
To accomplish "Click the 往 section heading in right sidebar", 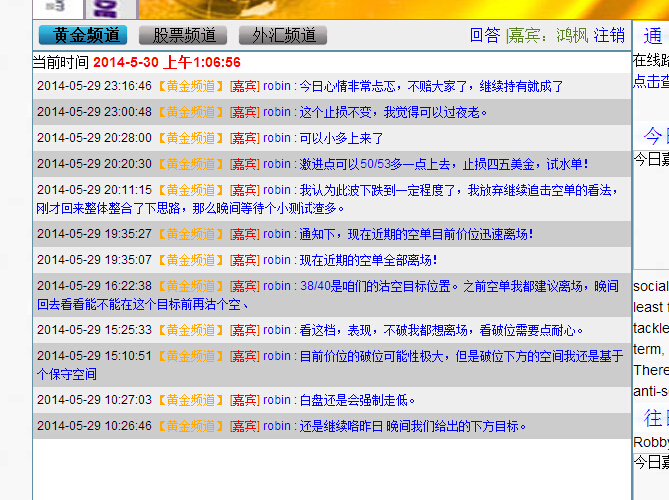I will (x=653, y=418).
